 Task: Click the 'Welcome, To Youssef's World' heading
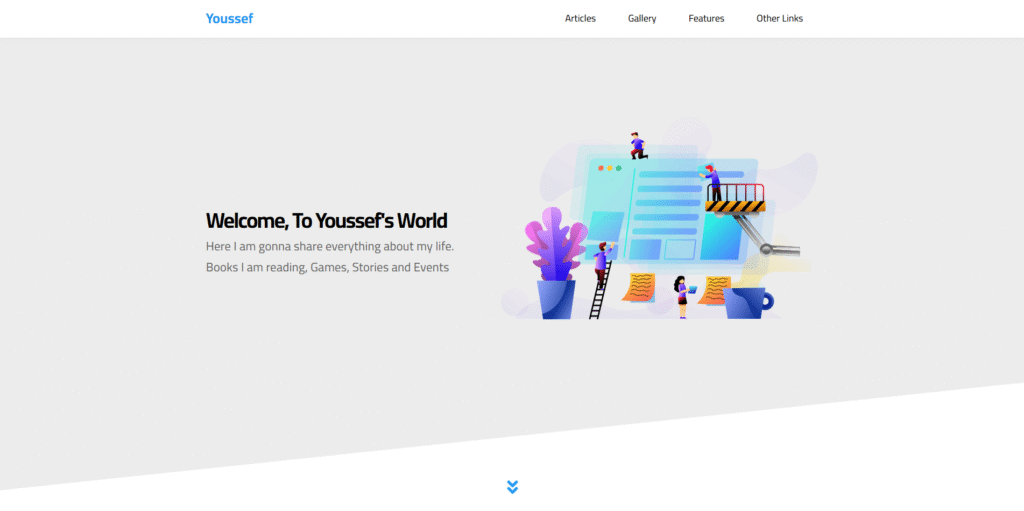click(326, 221)
